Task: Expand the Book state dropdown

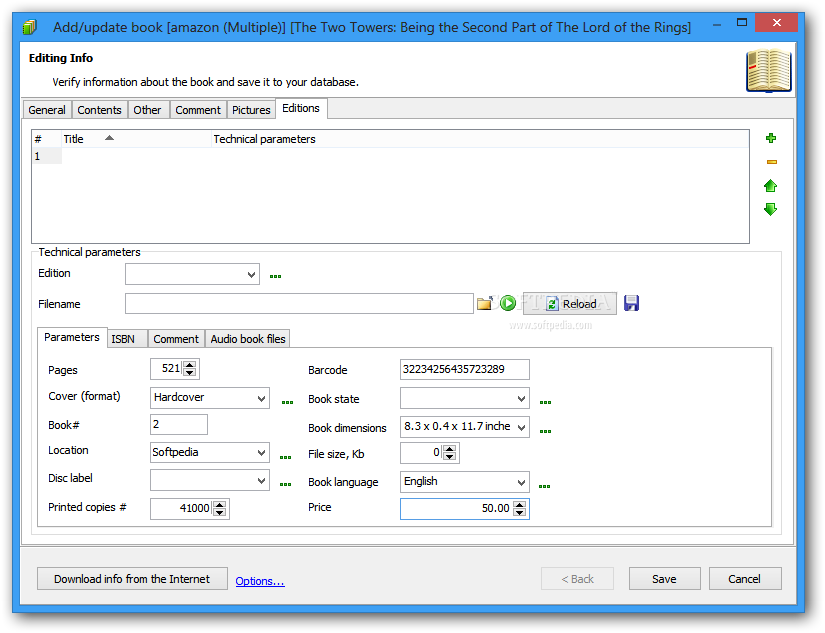Action: click(x=521, y=398)
